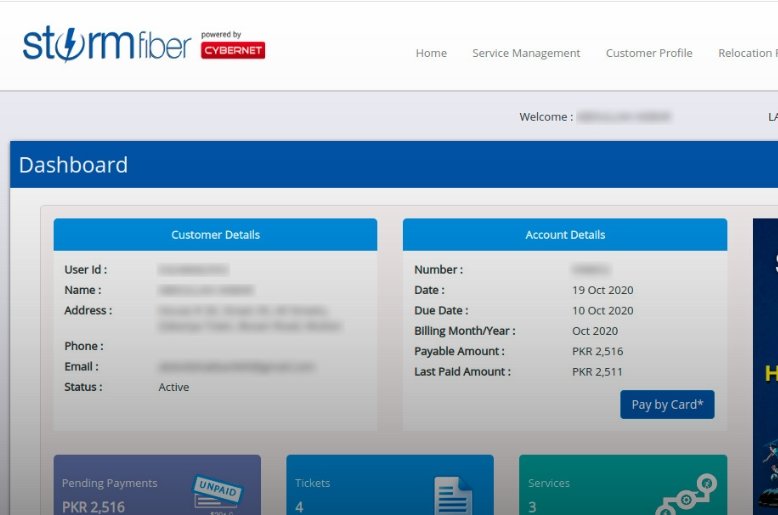Click the Welcome label text

pyautogui.click(x=546, y=117)
